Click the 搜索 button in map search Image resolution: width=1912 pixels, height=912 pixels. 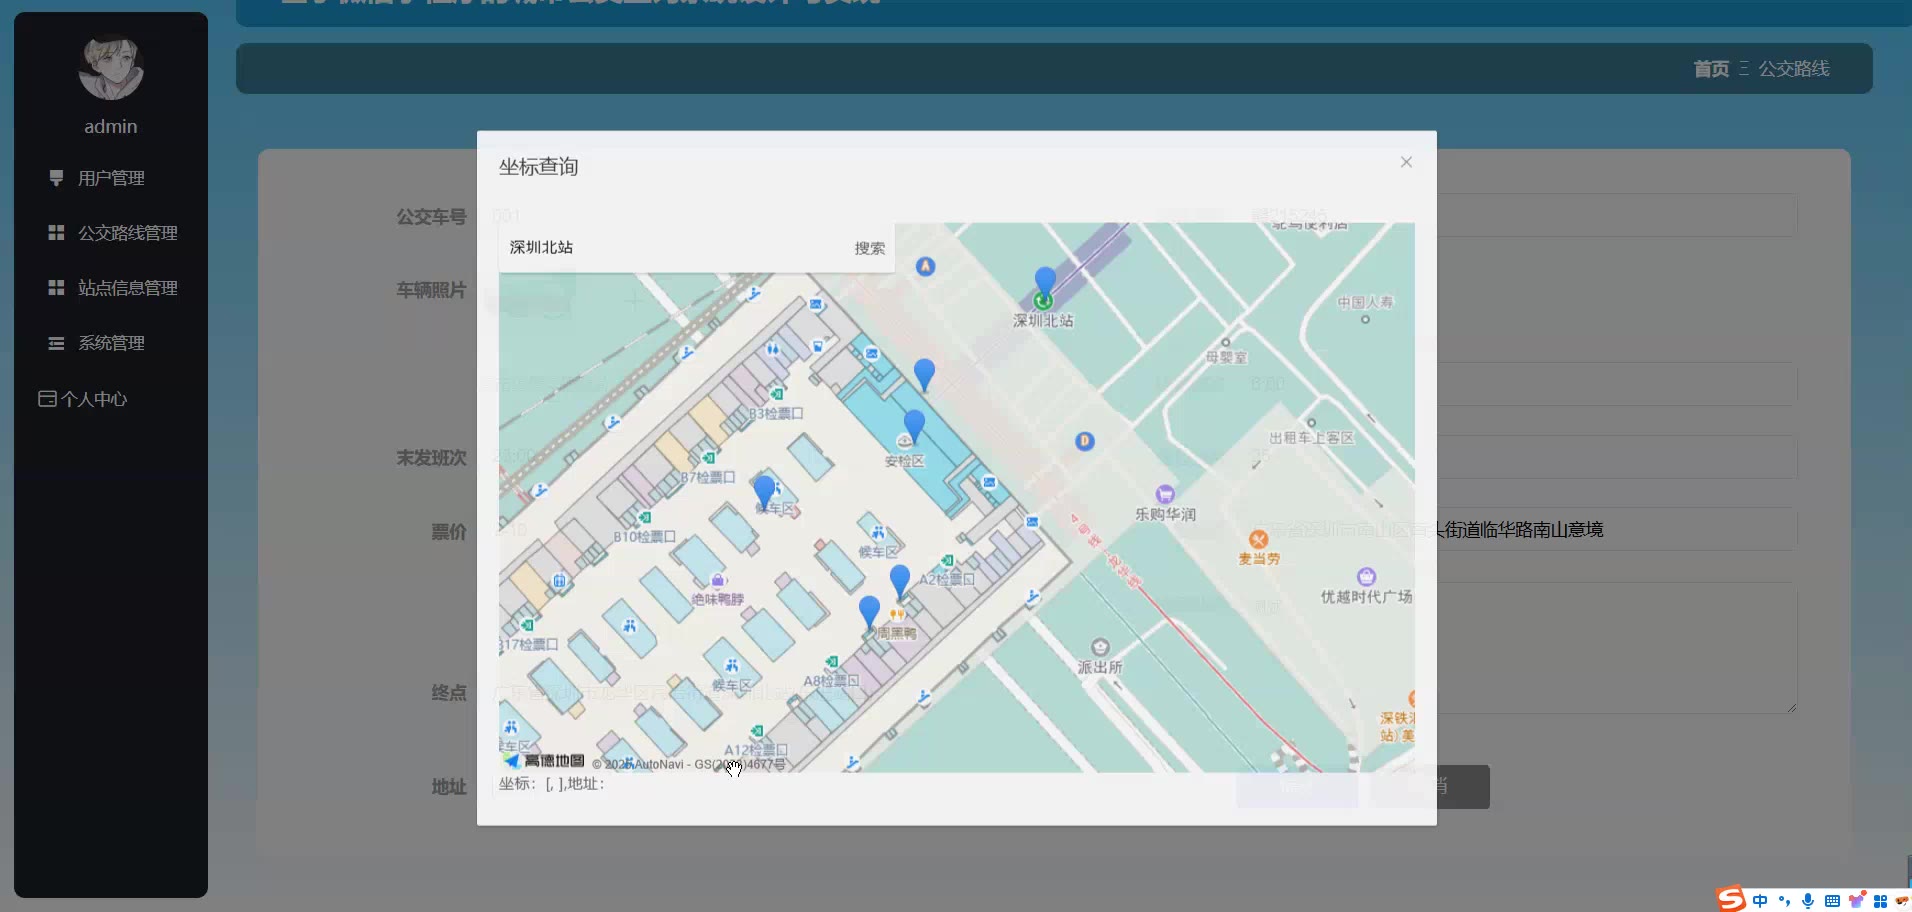tap(869, 248)
